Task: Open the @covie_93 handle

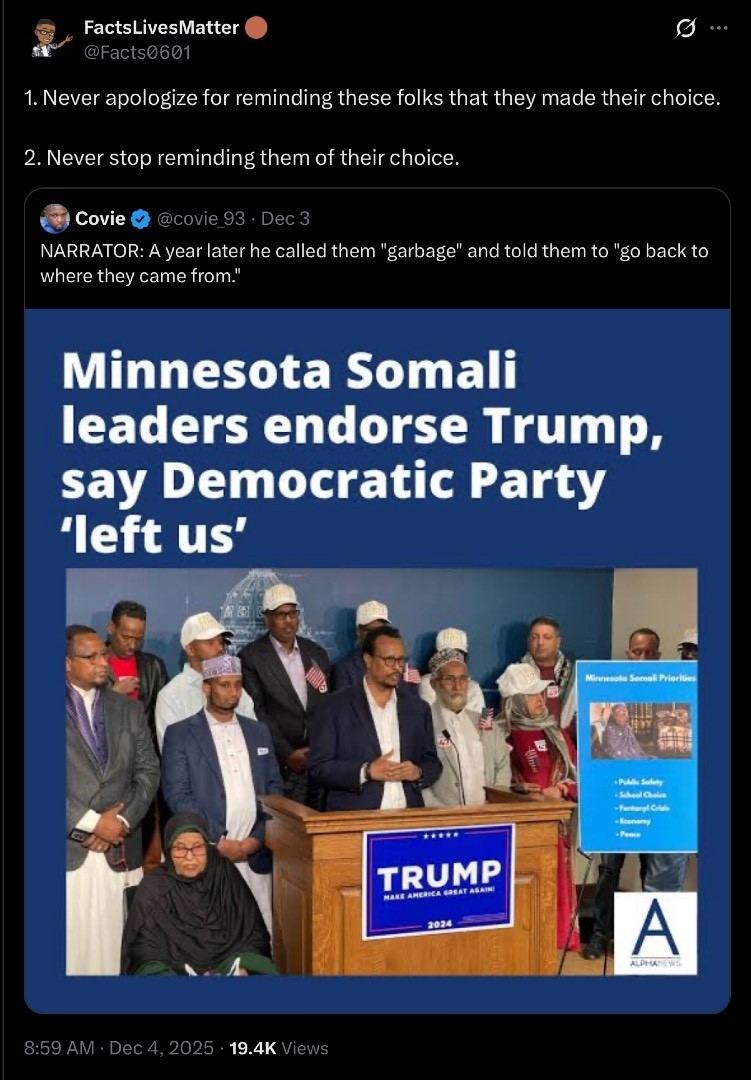Action: tap(201, 219)
